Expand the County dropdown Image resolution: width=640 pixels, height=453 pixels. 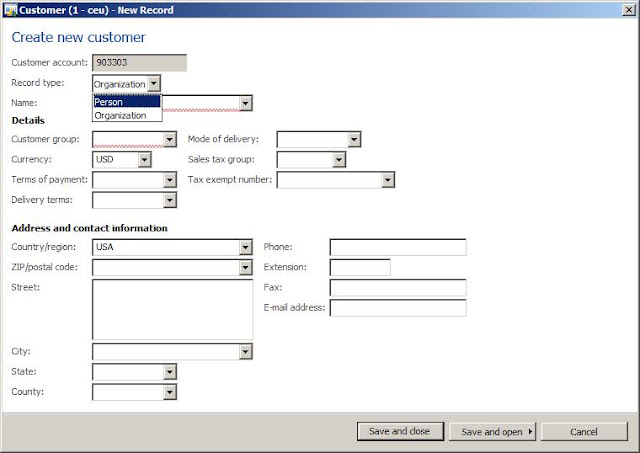tap(170, 392)
